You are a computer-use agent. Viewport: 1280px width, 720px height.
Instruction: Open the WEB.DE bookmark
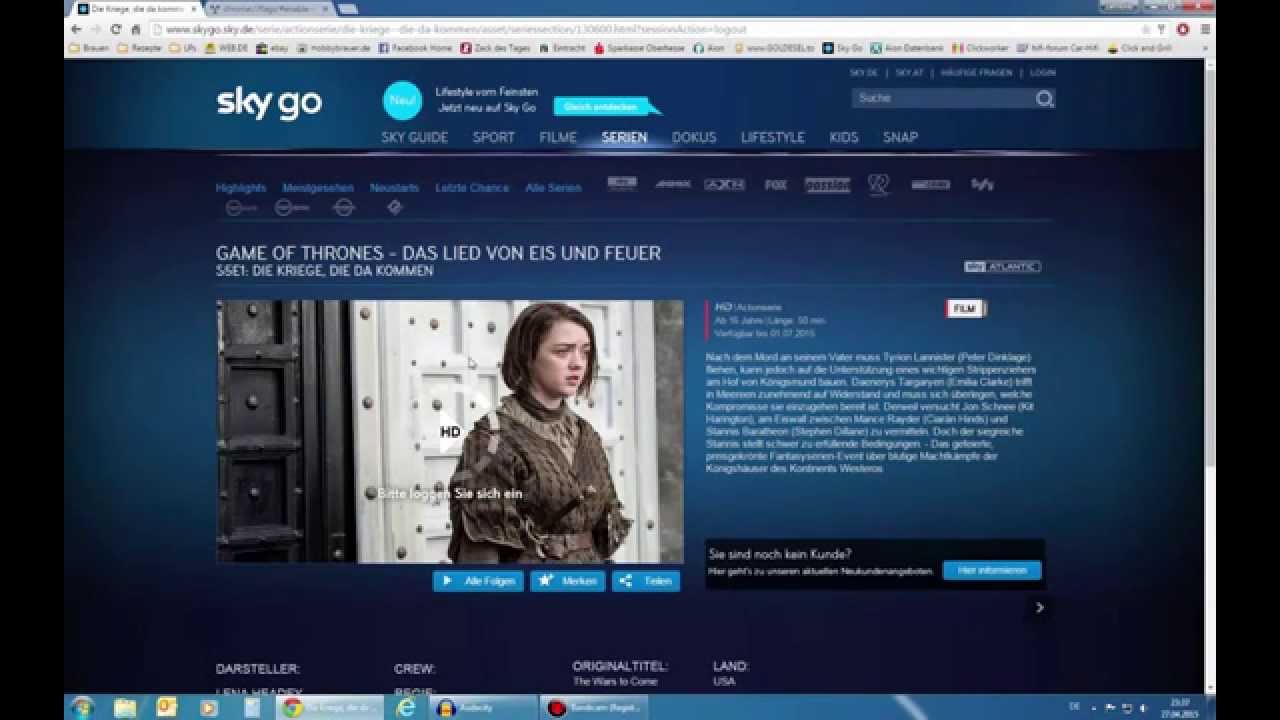coord(225,47)
